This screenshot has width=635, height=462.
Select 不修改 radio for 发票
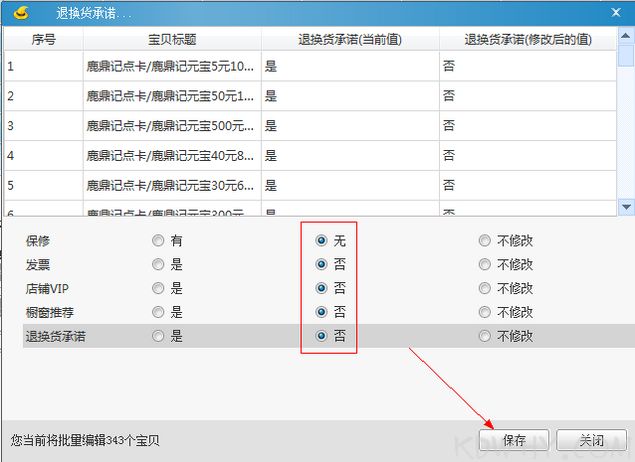pyautogui.click(x=485, y=265)
